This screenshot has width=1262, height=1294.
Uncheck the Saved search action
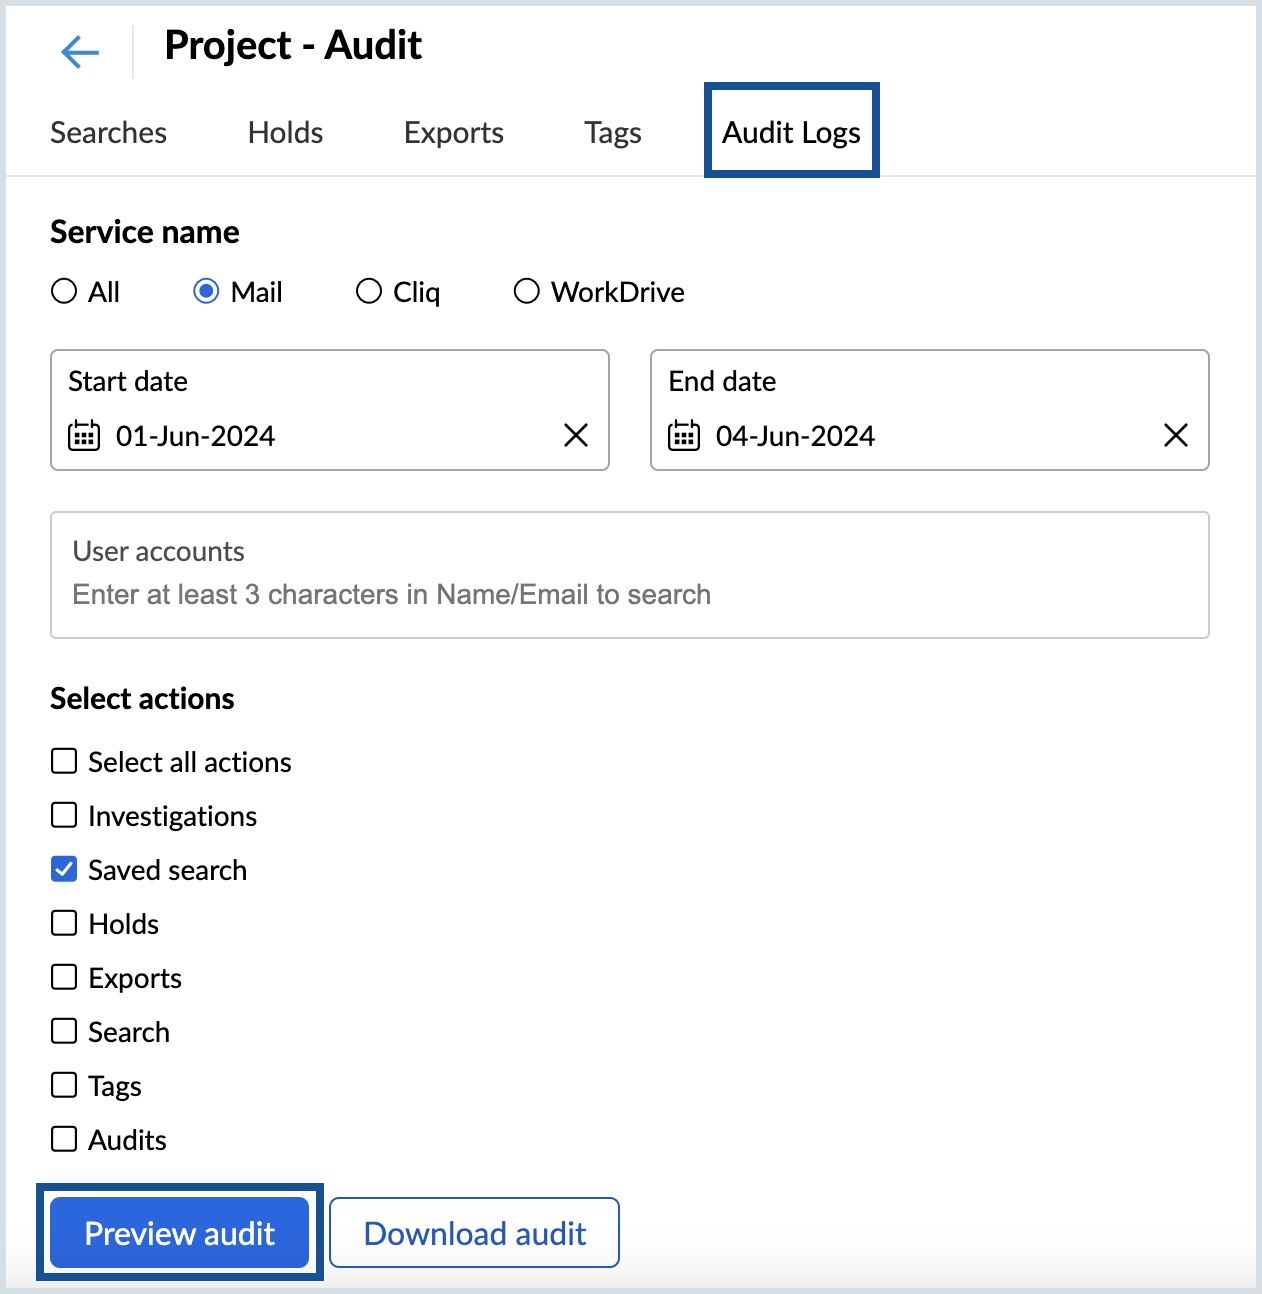pos(64,868)
